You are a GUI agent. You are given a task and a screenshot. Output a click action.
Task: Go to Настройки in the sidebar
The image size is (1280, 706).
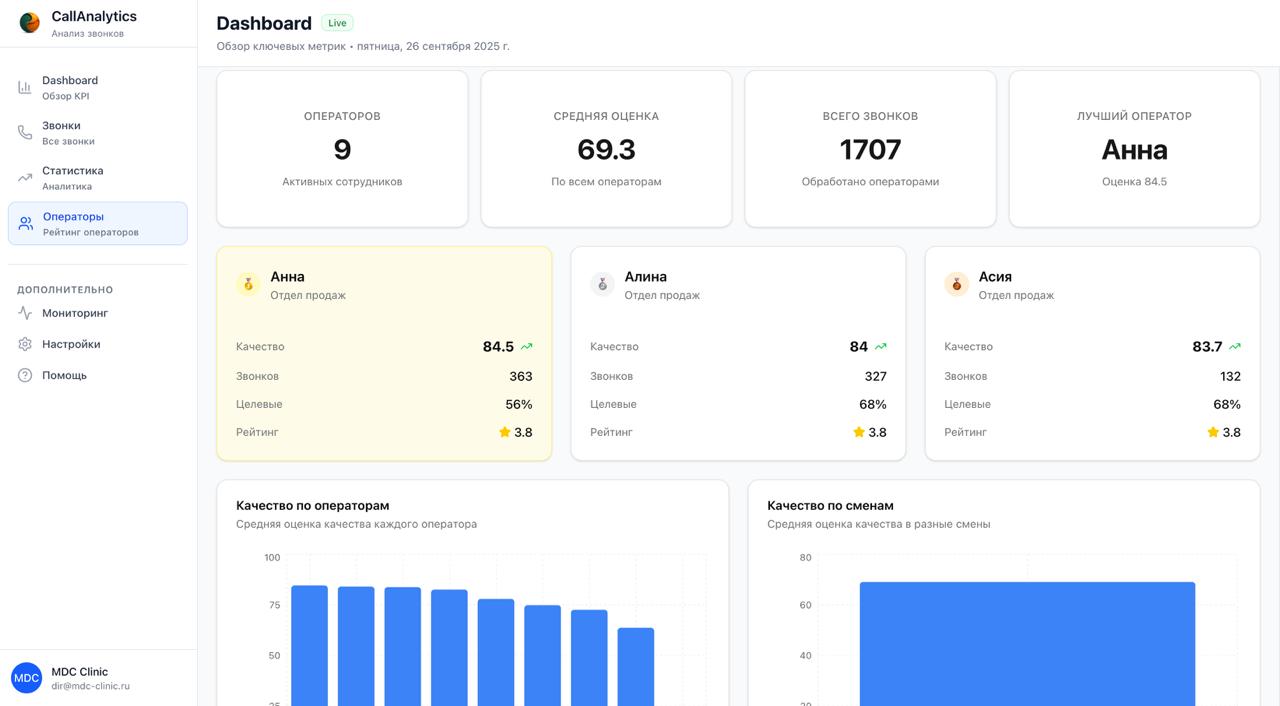pyautogui.click(x=71, y=344)
